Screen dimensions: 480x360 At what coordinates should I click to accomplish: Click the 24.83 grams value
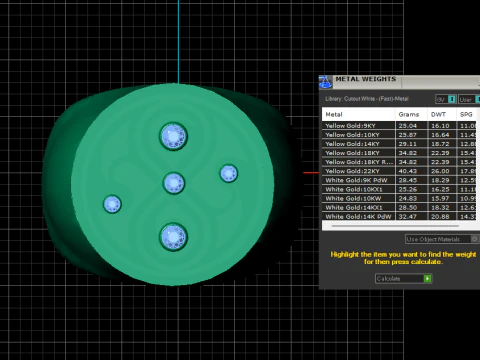pyautogui.click(x=408, y=198)
